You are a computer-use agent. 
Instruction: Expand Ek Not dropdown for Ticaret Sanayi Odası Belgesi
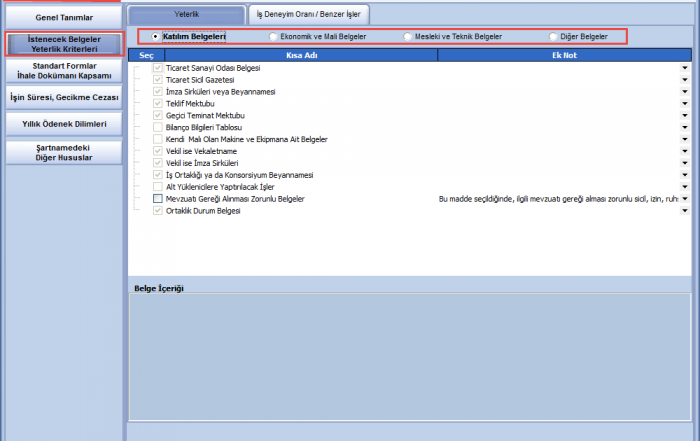click(x=685, y=68)
